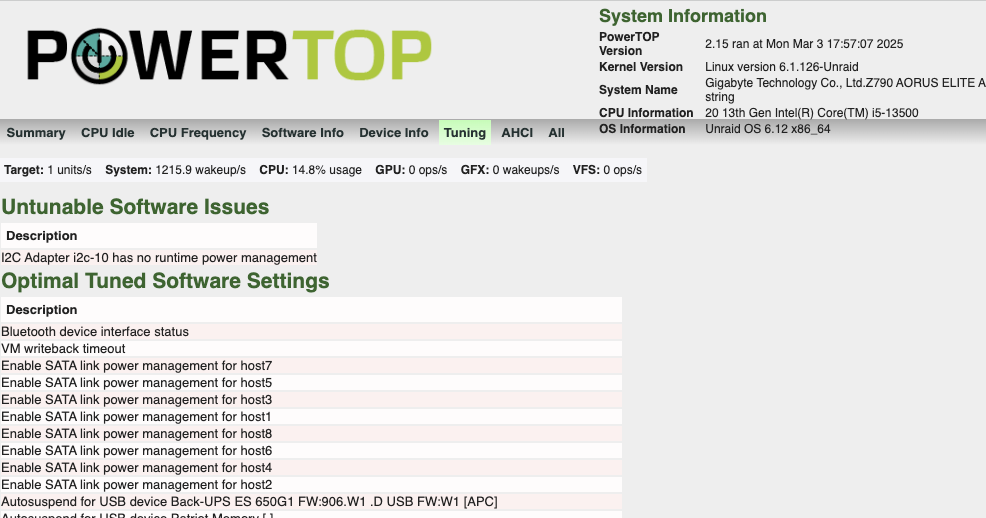Select the Tuning tab

pyautogui.click(x=465, y=133)
